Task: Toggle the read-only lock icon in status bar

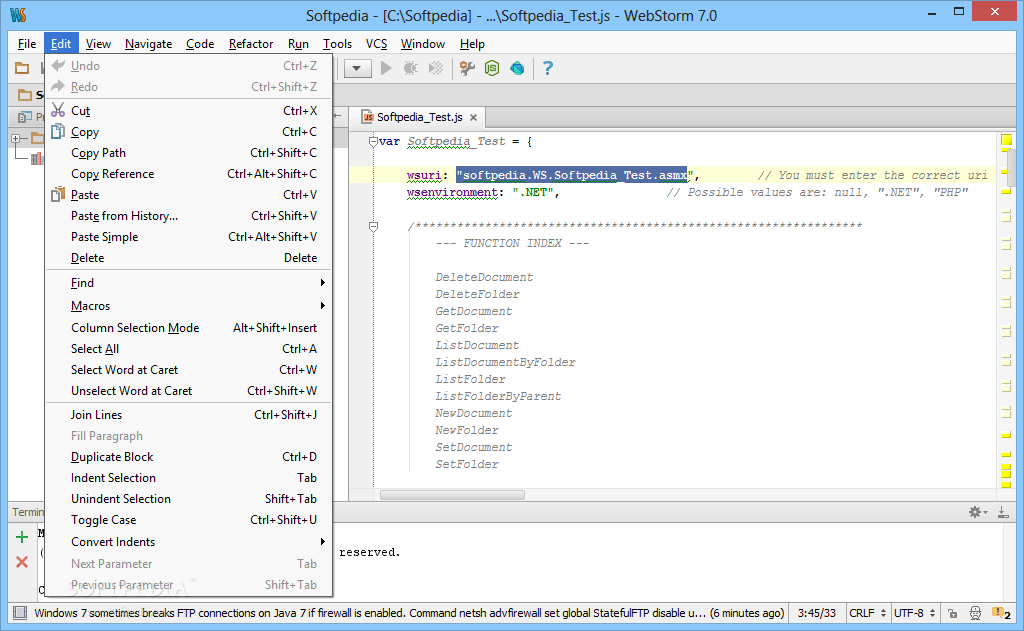Action: tap(953, 613)
